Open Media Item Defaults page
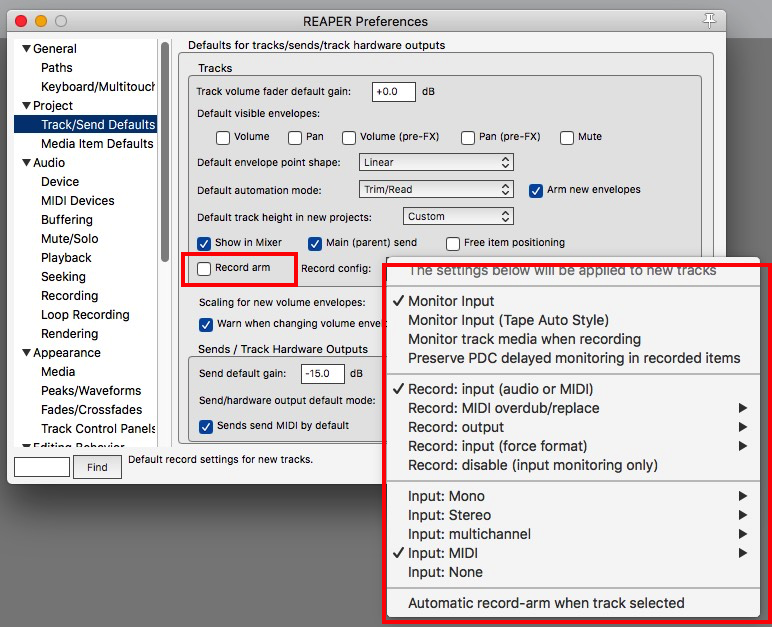This screenshot has height=627, width=772. tap(97, 144)
